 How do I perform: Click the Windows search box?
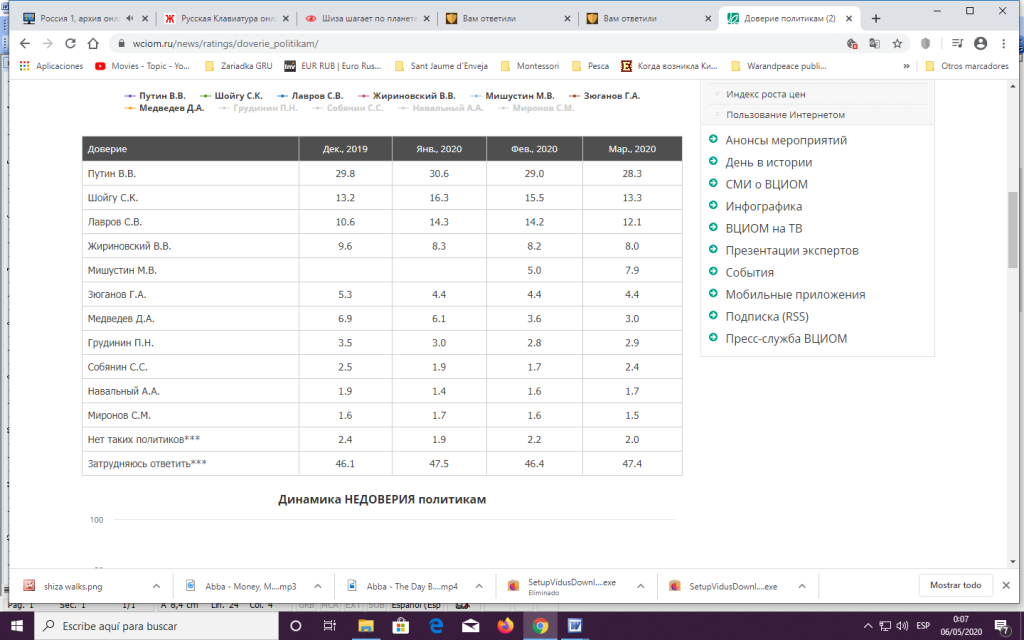point(150,625)
